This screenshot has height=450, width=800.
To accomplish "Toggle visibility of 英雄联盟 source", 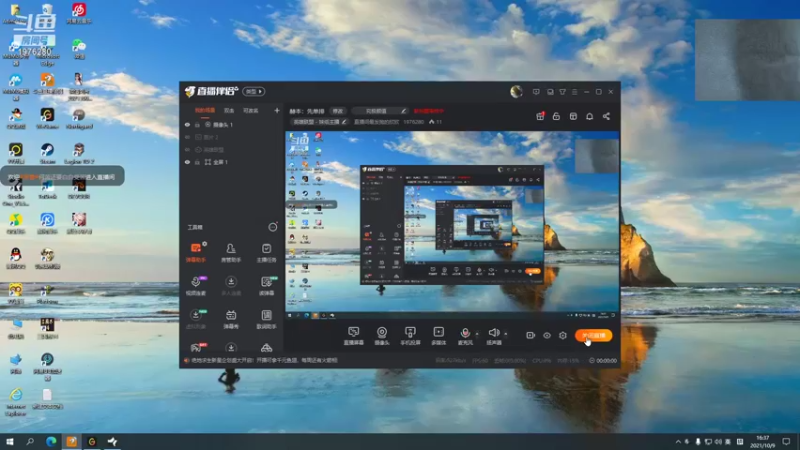I will [187, 149].
